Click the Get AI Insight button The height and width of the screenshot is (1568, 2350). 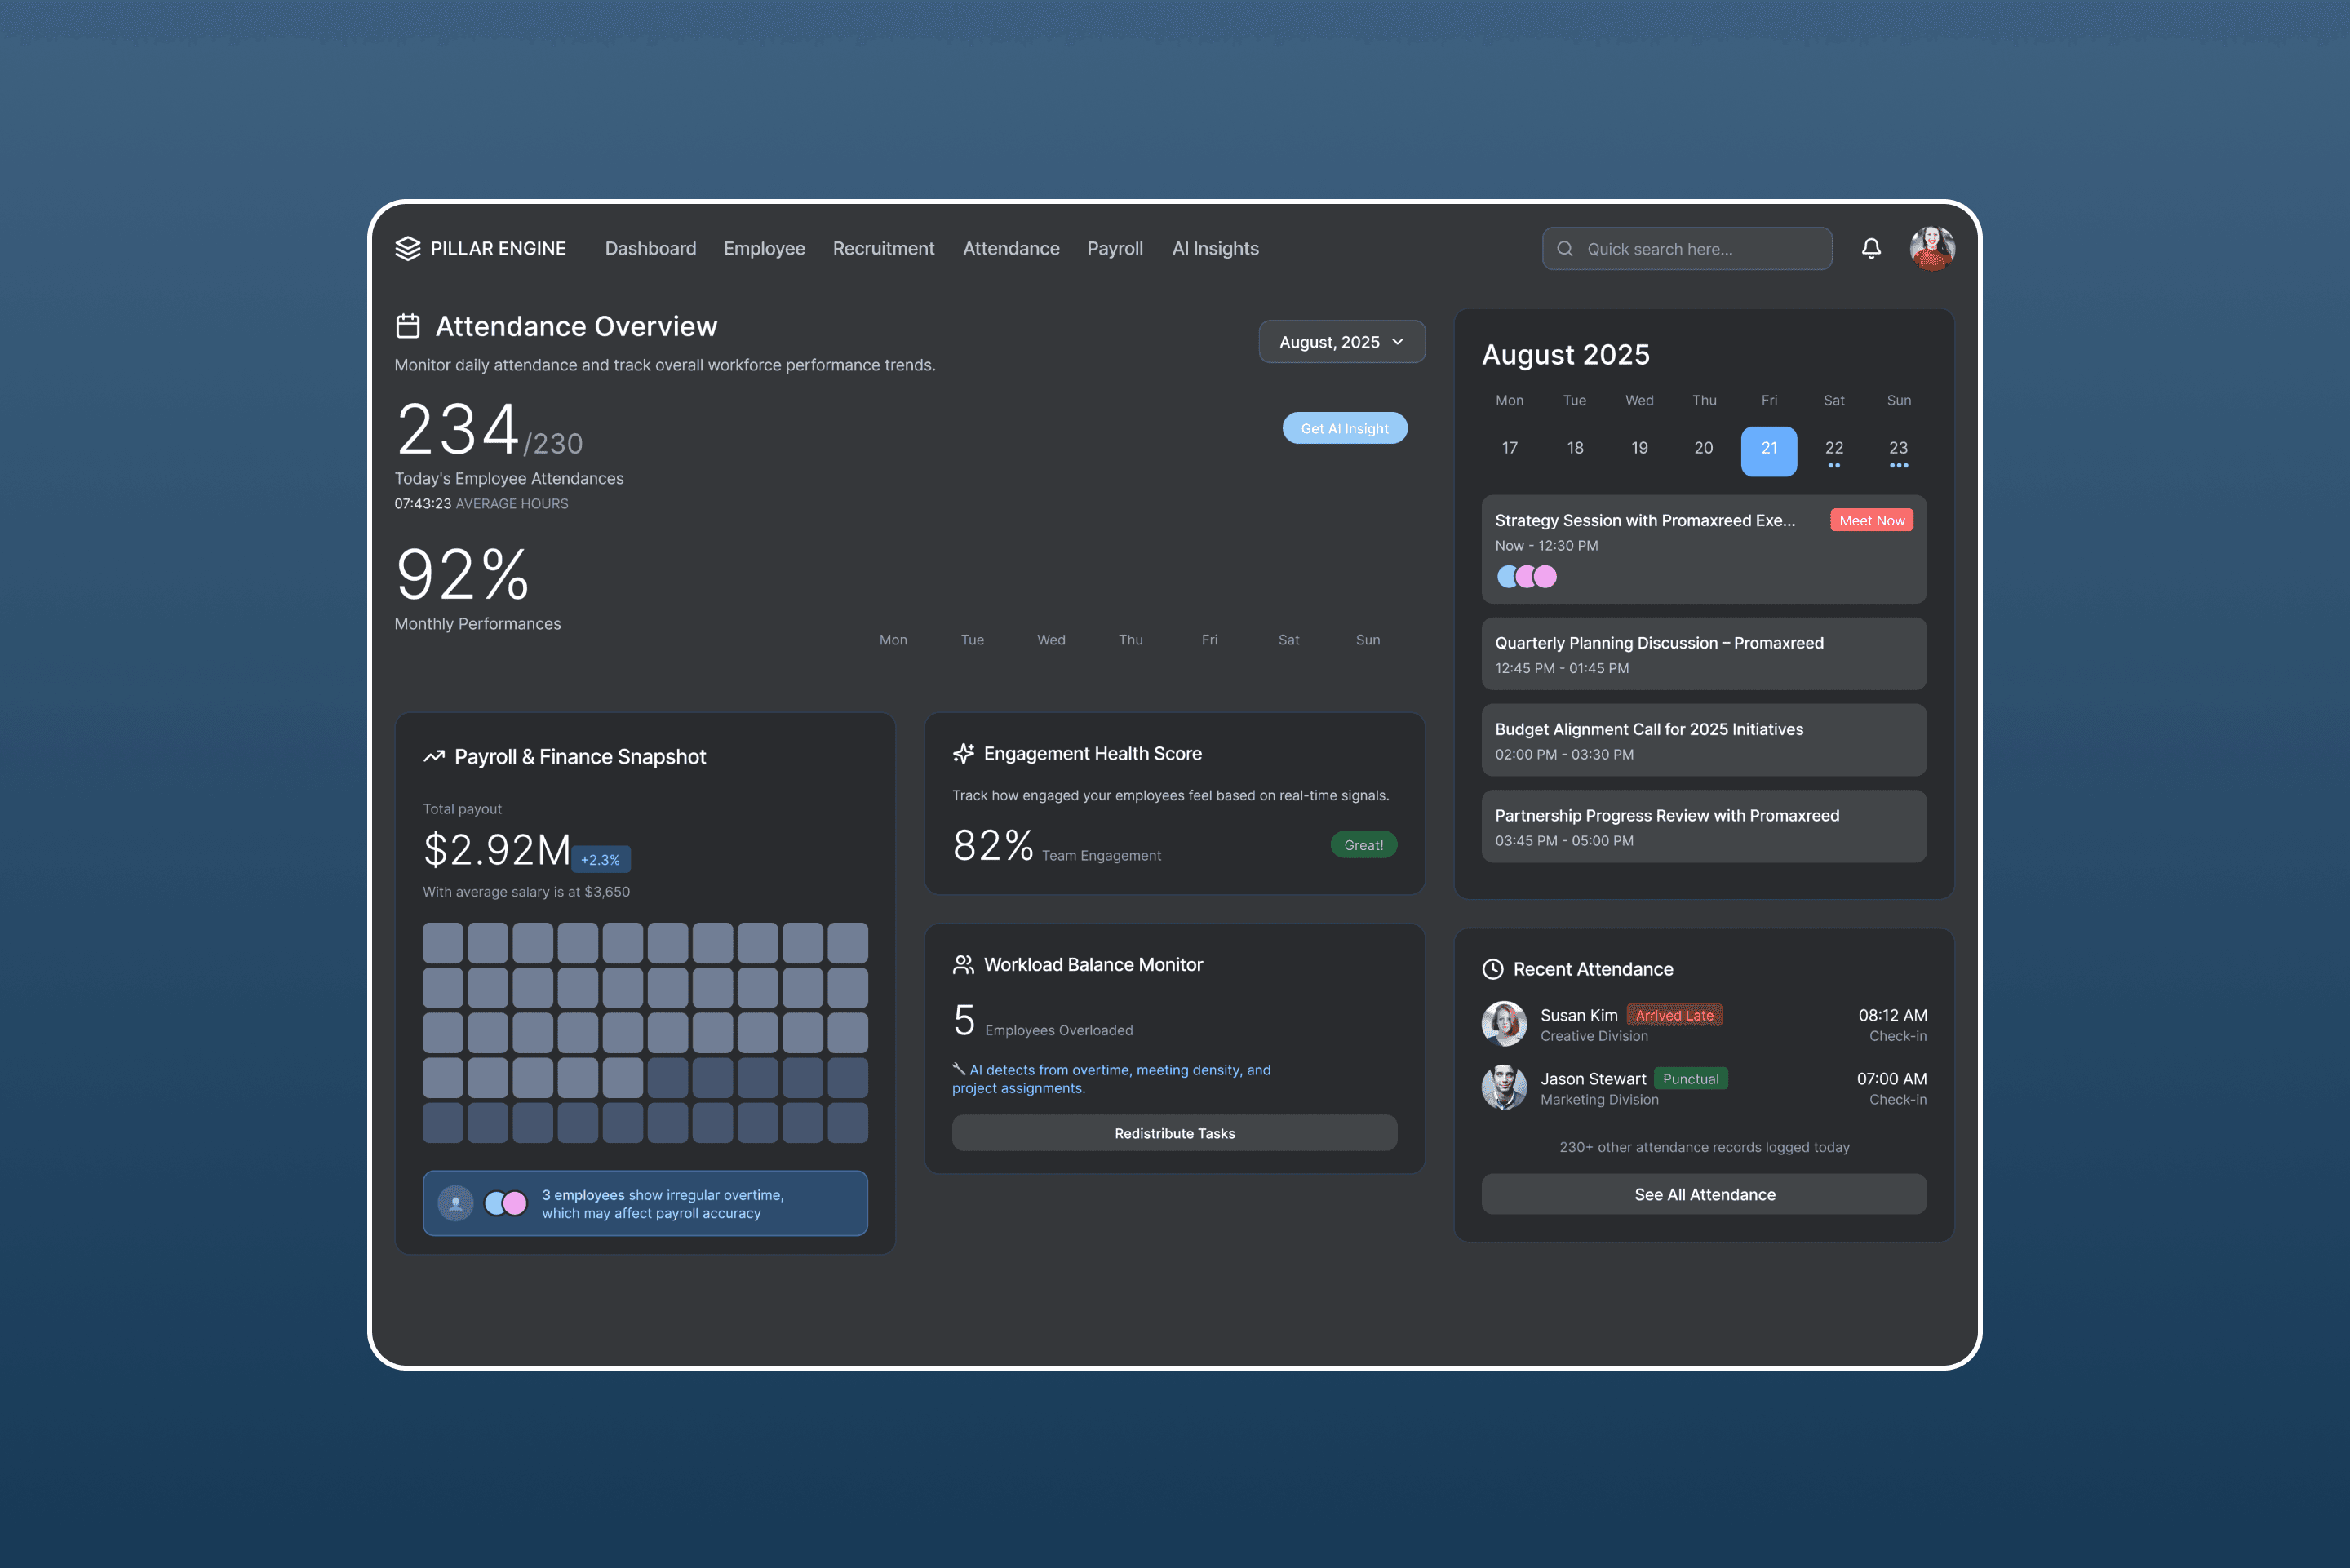[x=1344, y=428]
